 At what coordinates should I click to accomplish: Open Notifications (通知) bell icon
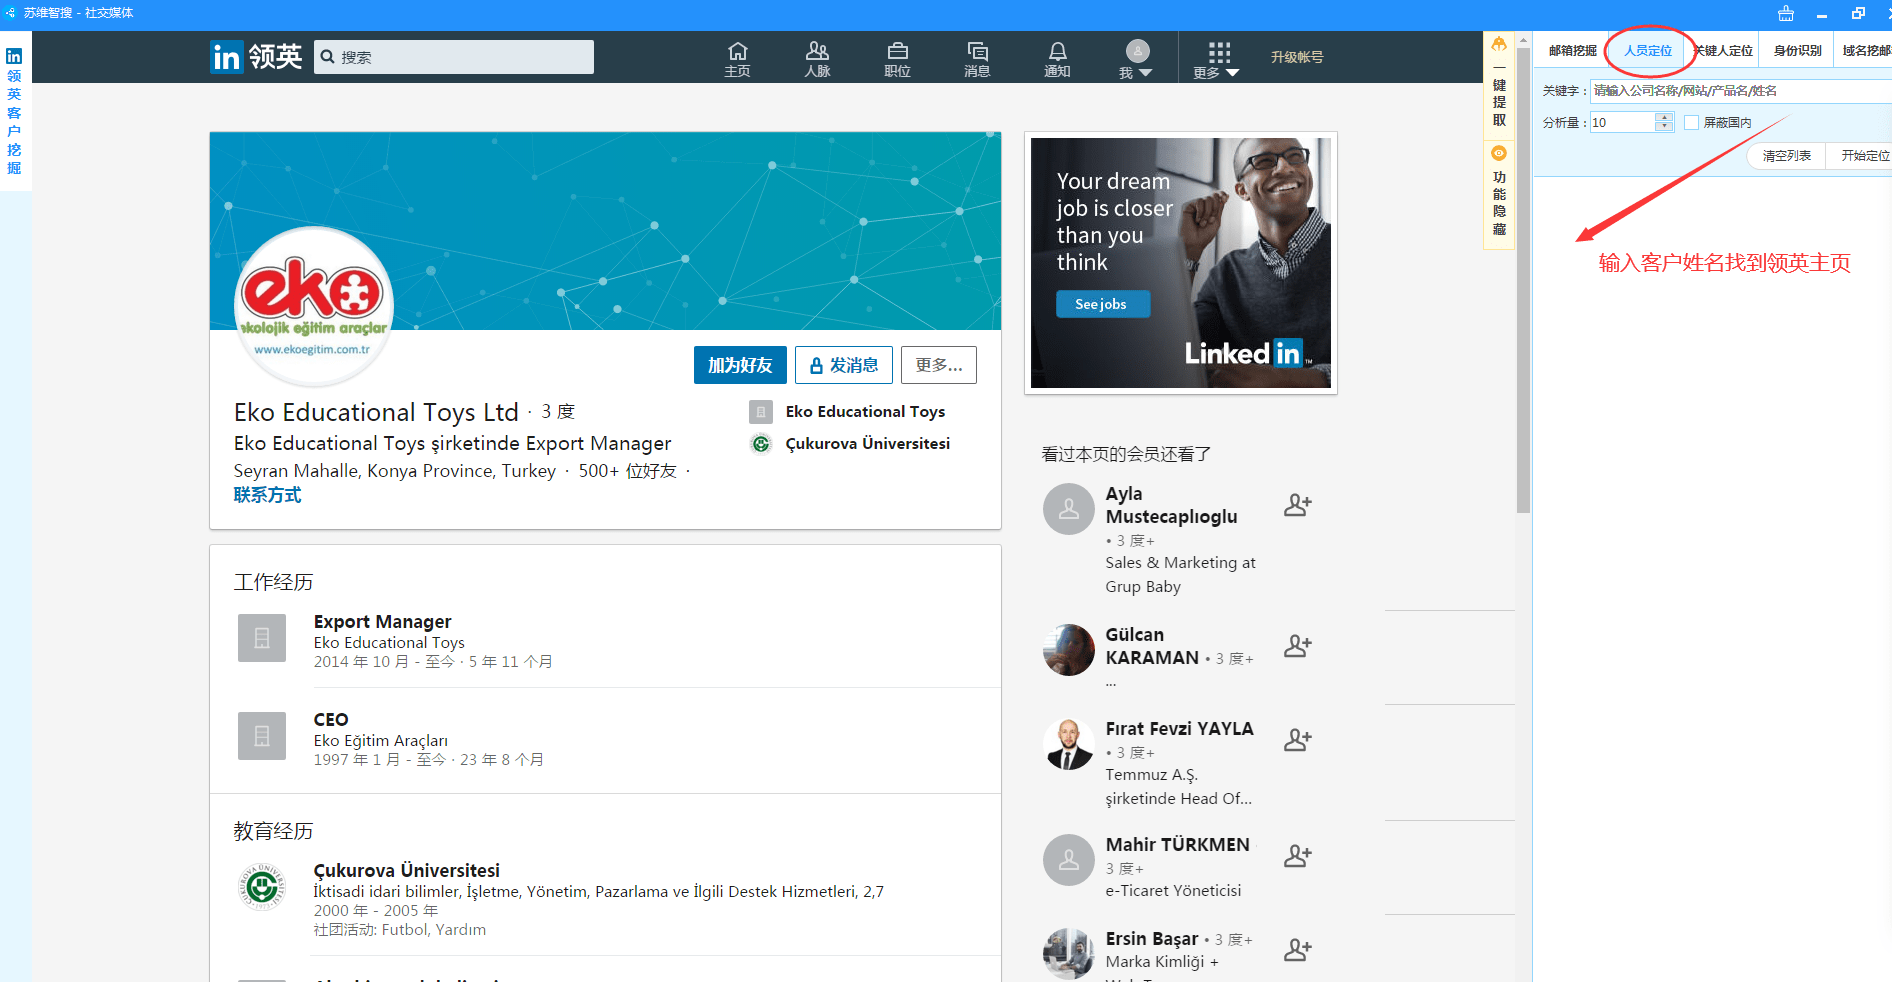[x=1057, y=58]
